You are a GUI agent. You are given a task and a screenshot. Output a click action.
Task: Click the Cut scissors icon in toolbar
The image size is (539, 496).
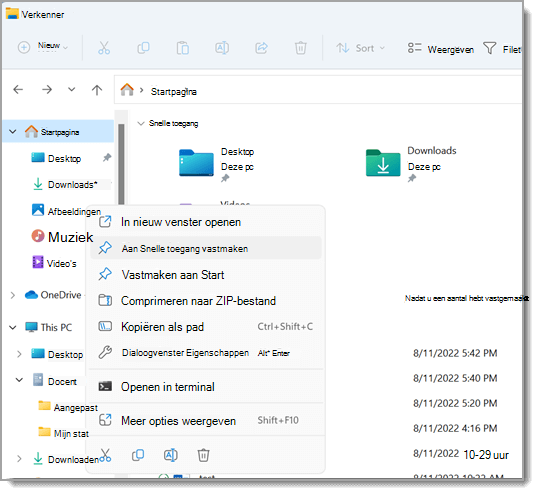tap(104, 48)
